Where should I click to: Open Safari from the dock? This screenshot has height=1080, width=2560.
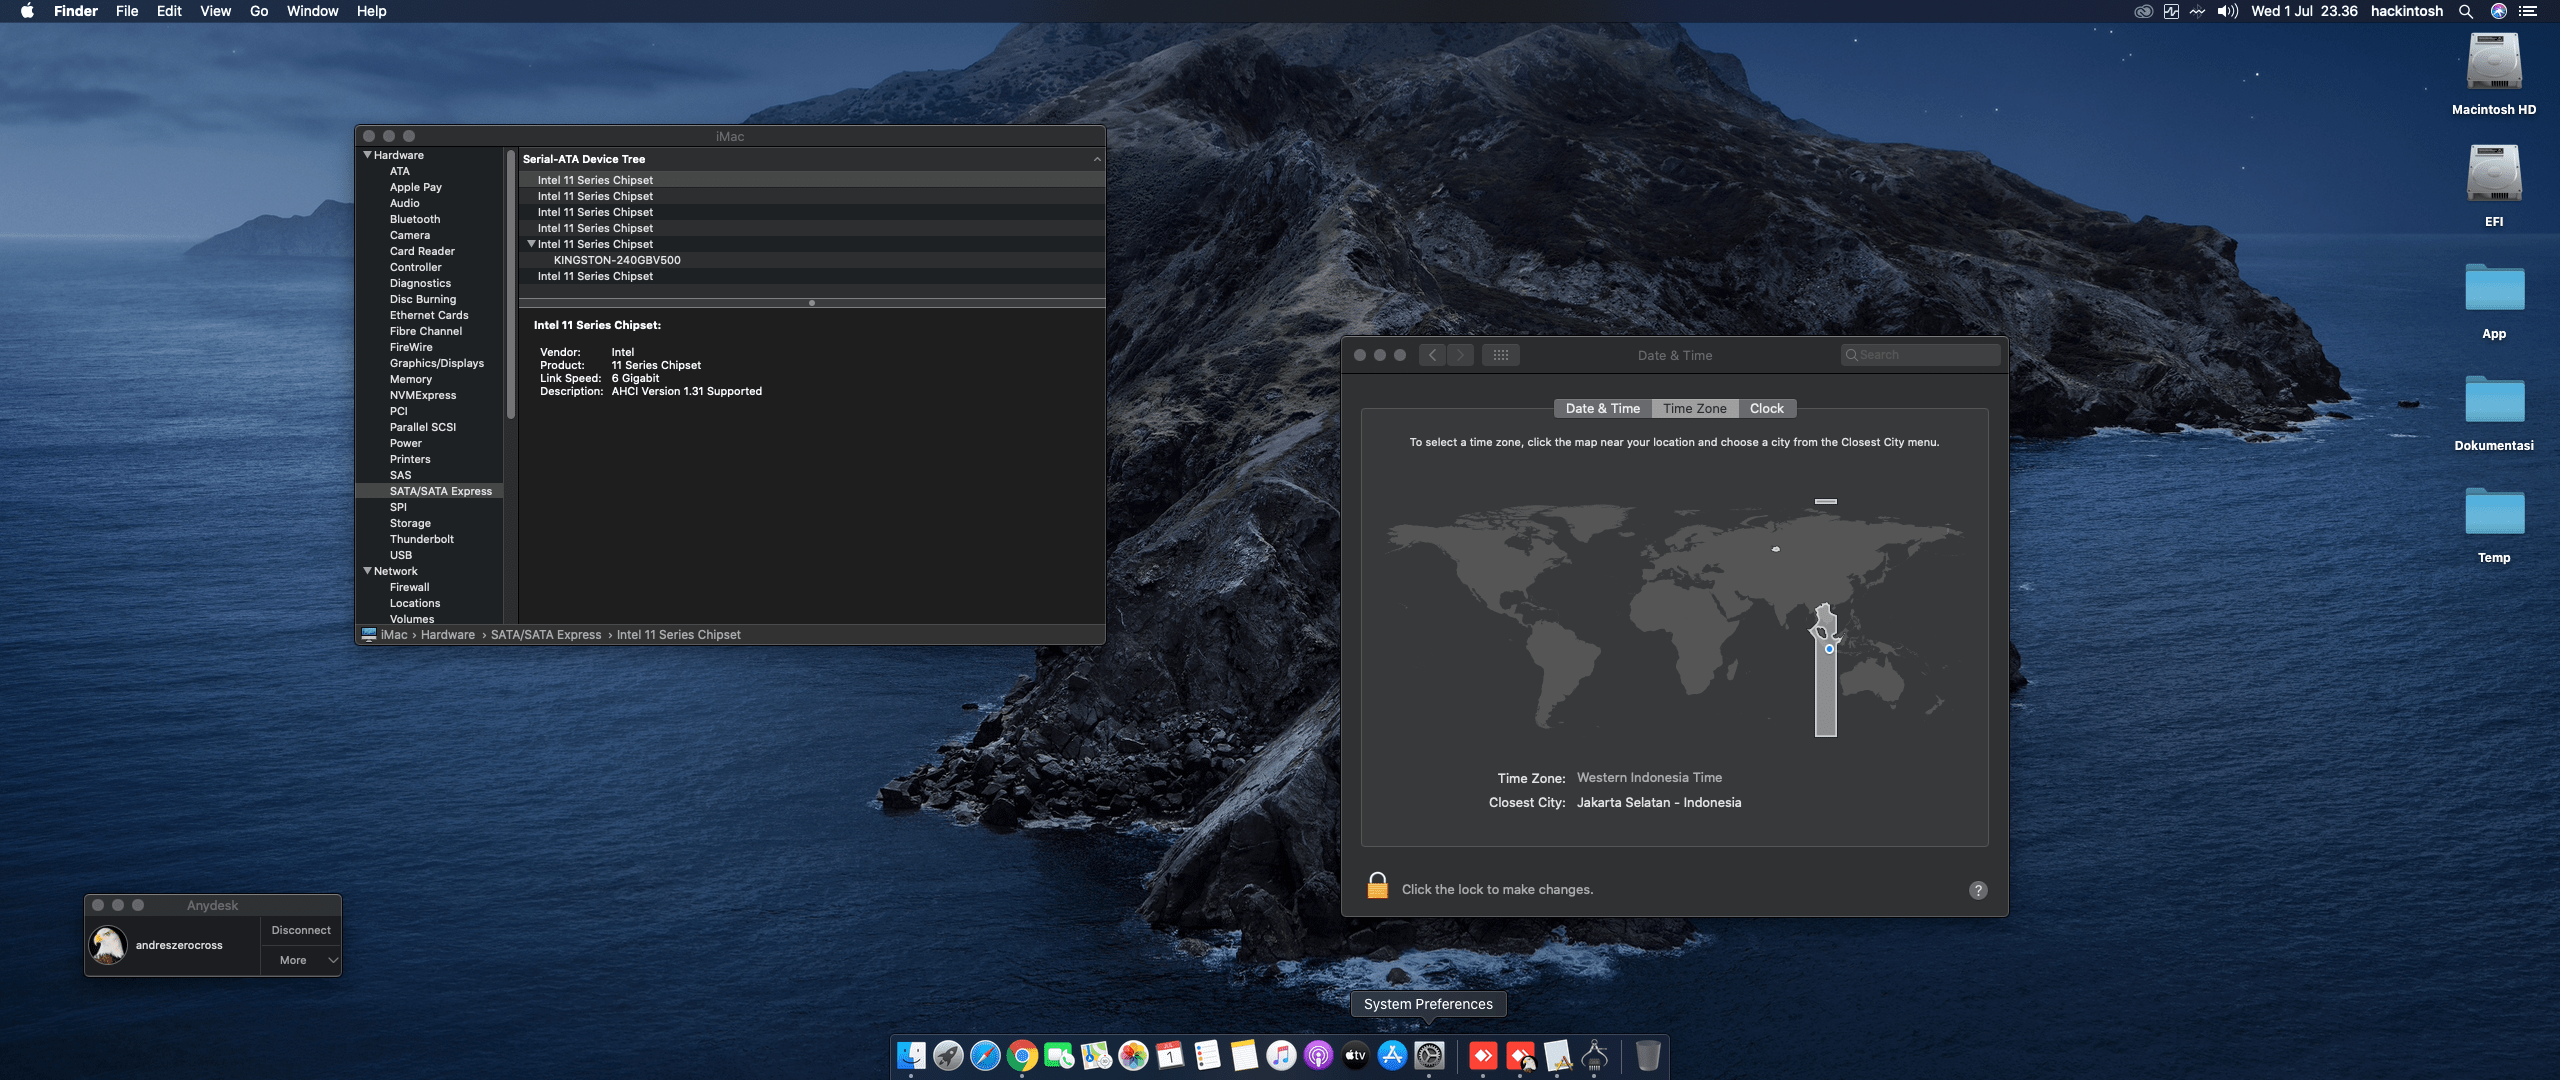[985, 1055]
